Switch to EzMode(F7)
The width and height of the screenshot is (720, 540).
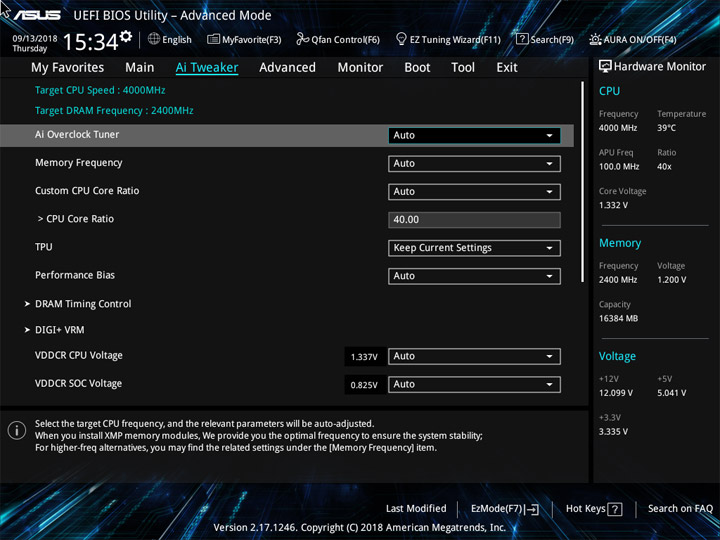click(505, 509)
